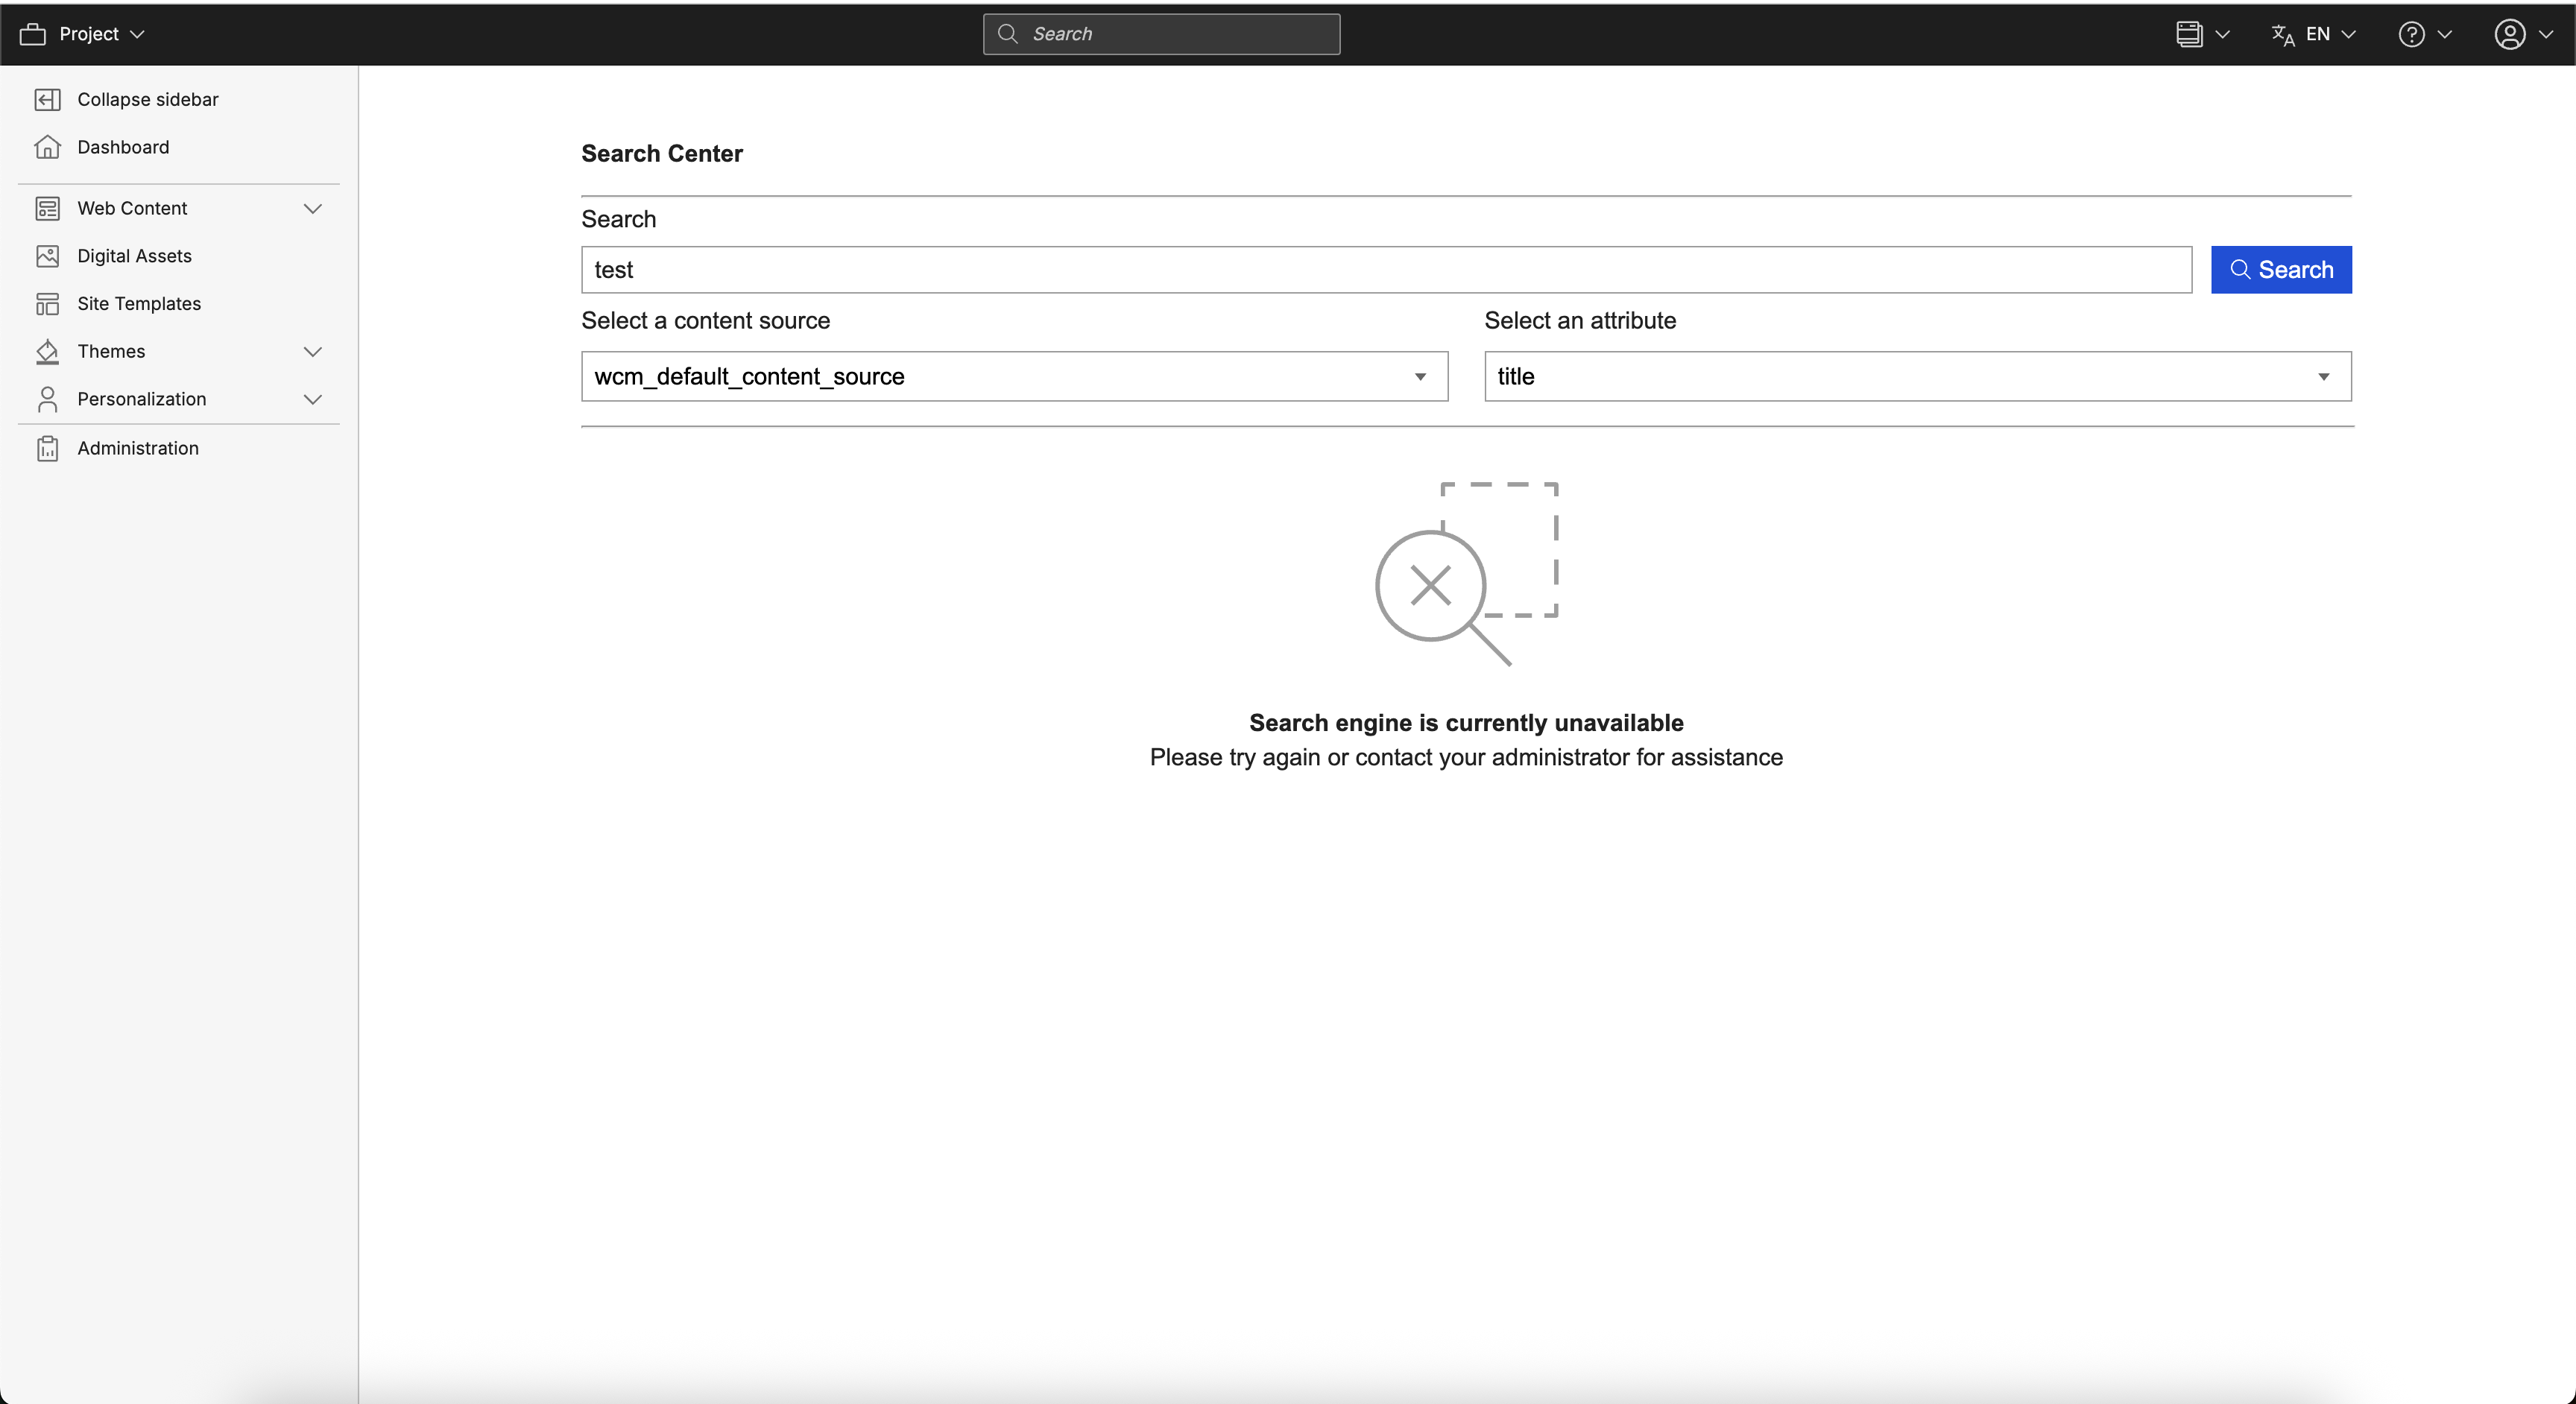This screenshot has width=2576, height=1404.
Task: Click the Administration clipboard icon
Action: [47, 448]
